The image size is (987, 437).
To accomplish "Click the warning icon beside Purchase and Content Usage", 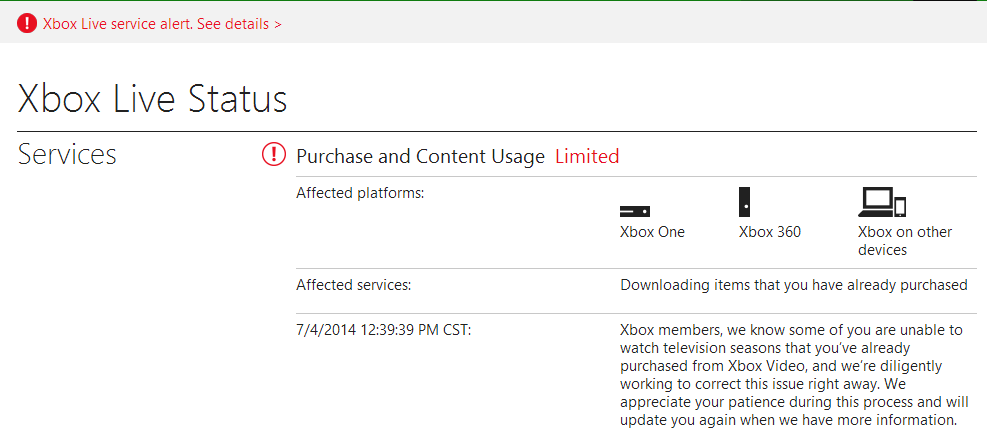I will (x=273, y=155).
